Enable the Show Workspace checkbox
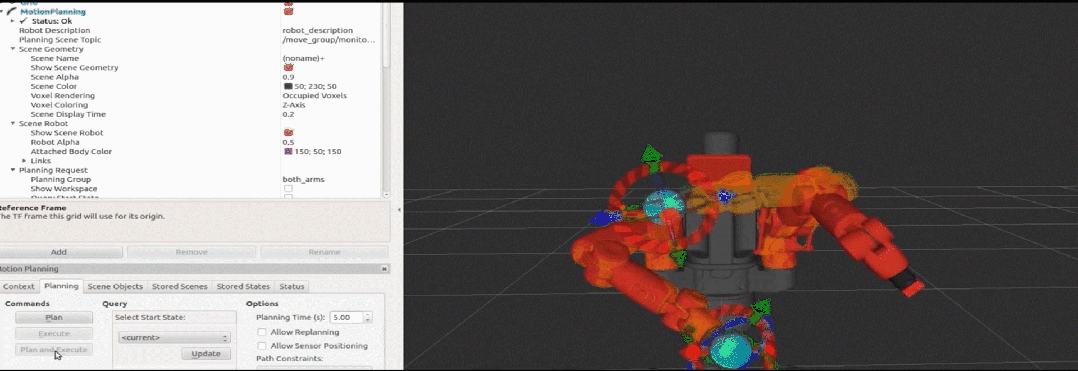This screenshot has height=371, width=1078. point(289,188)
